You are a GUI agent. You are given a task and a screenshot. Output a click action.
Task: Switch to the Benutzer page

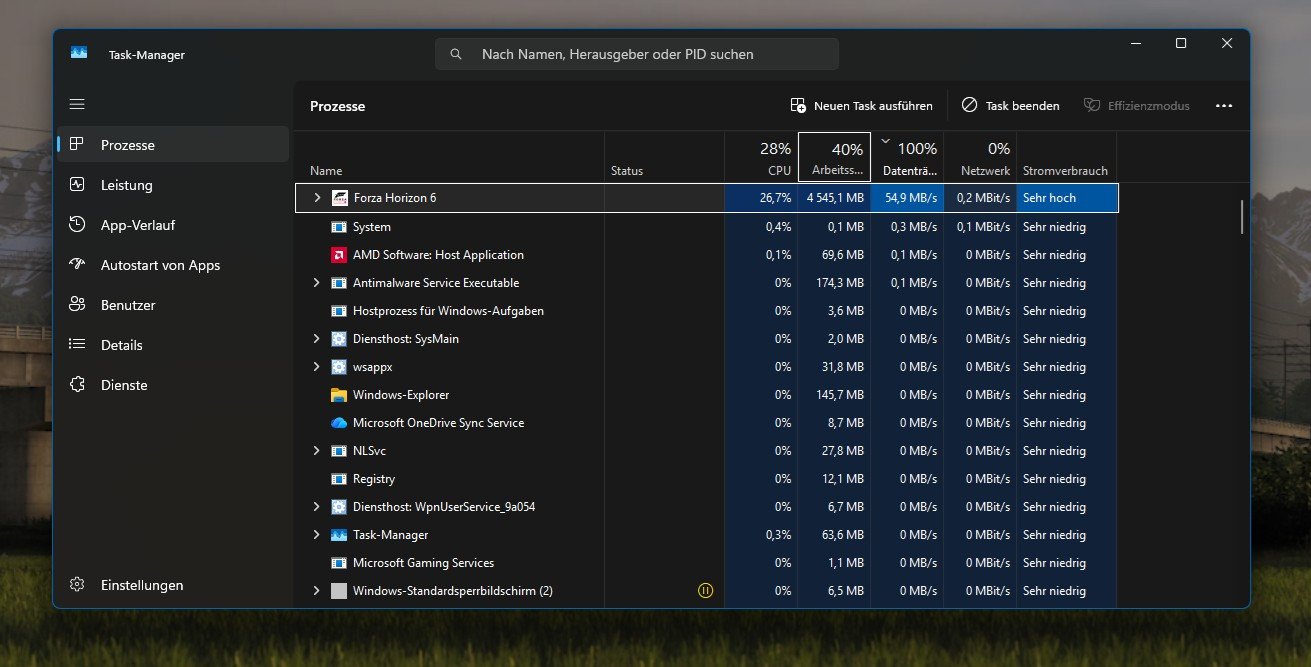173,305
